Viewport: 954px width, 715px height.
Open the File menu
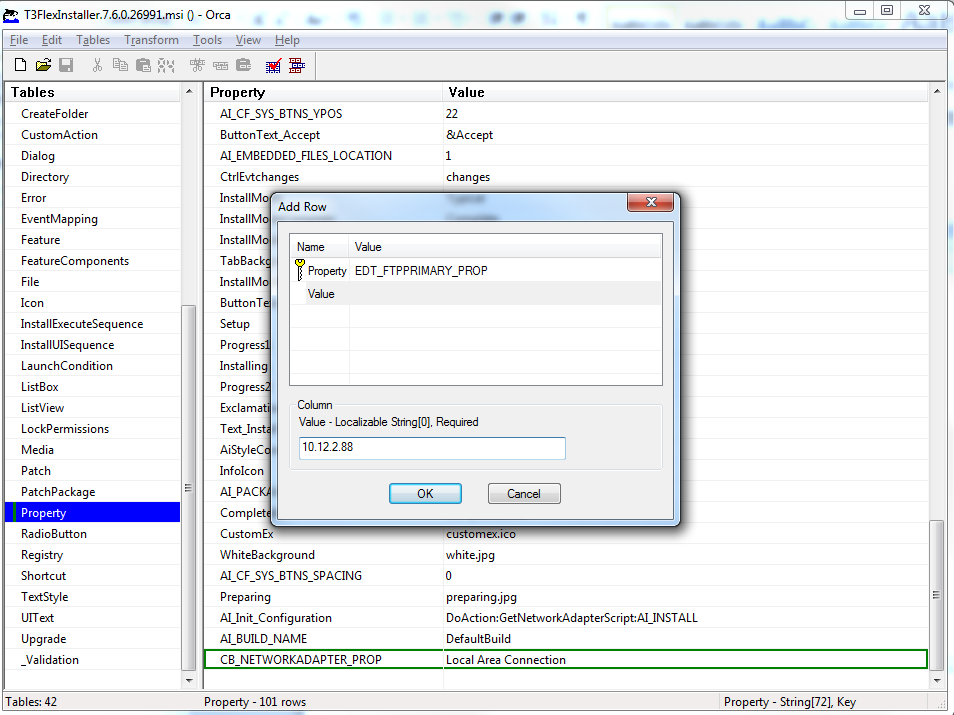[x=19, y=40]
